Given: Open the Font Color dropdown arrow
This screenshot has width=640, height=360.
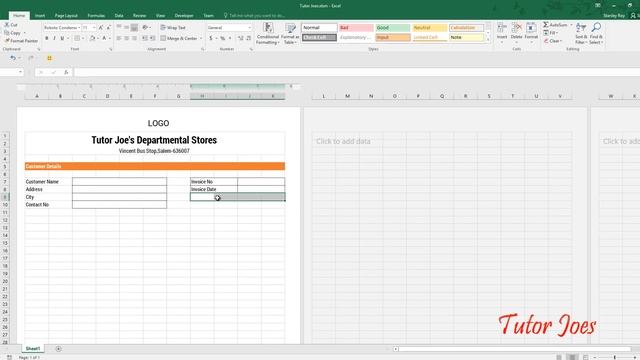Looking at the screenshot, I should click(x=110, y=38).
